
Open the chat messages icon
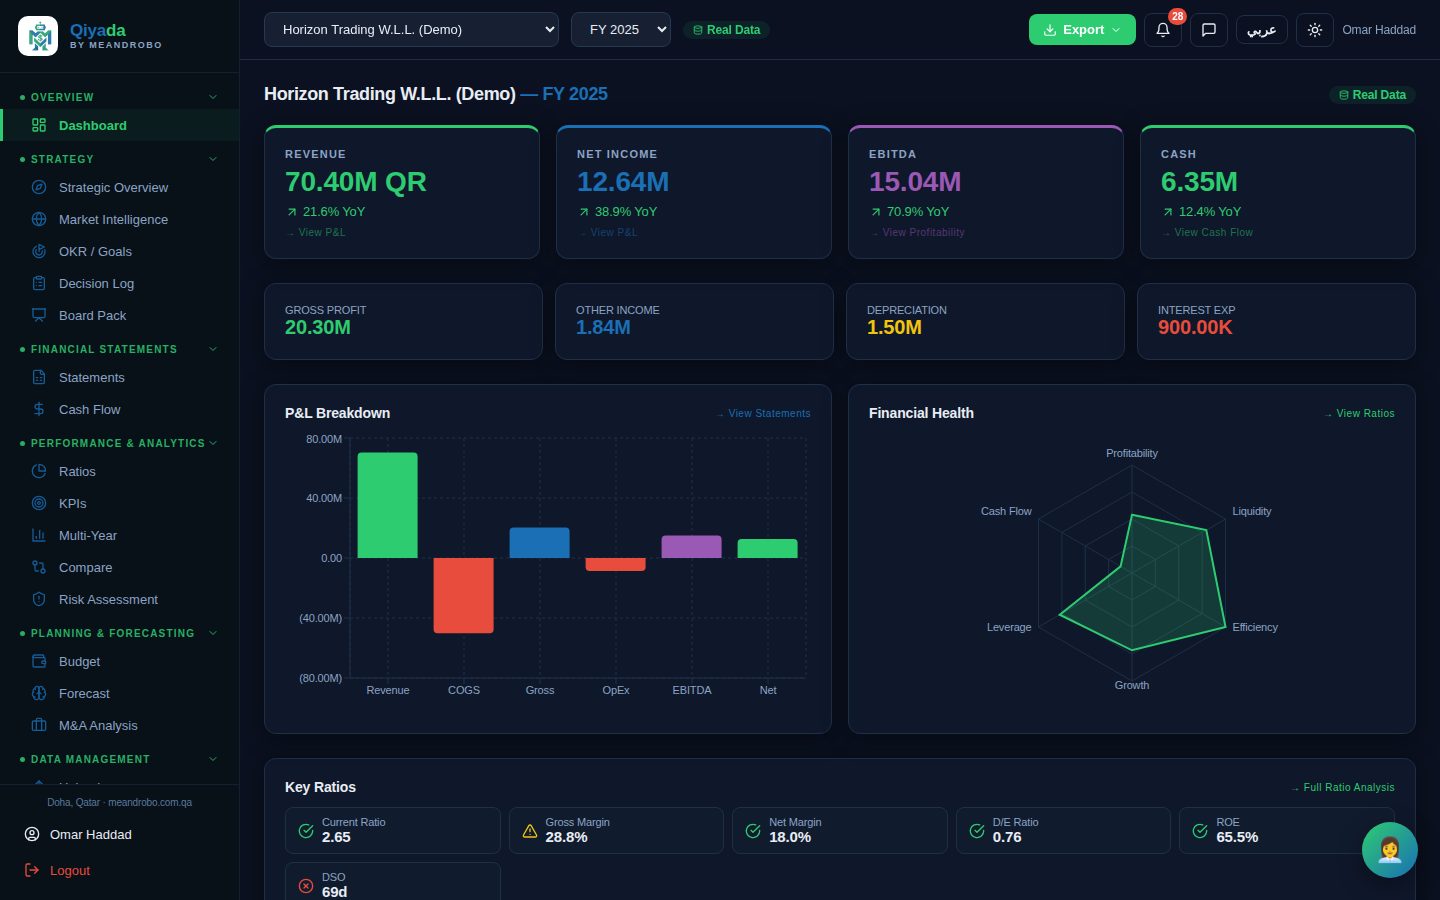click(1208, 30)
